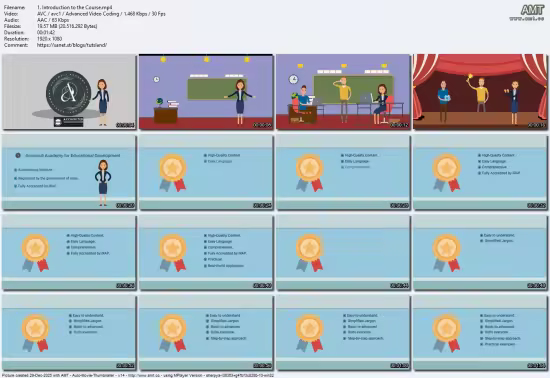Select the medal thumbnail listing only High-Quality Content and Easy Language

(206, 173)
